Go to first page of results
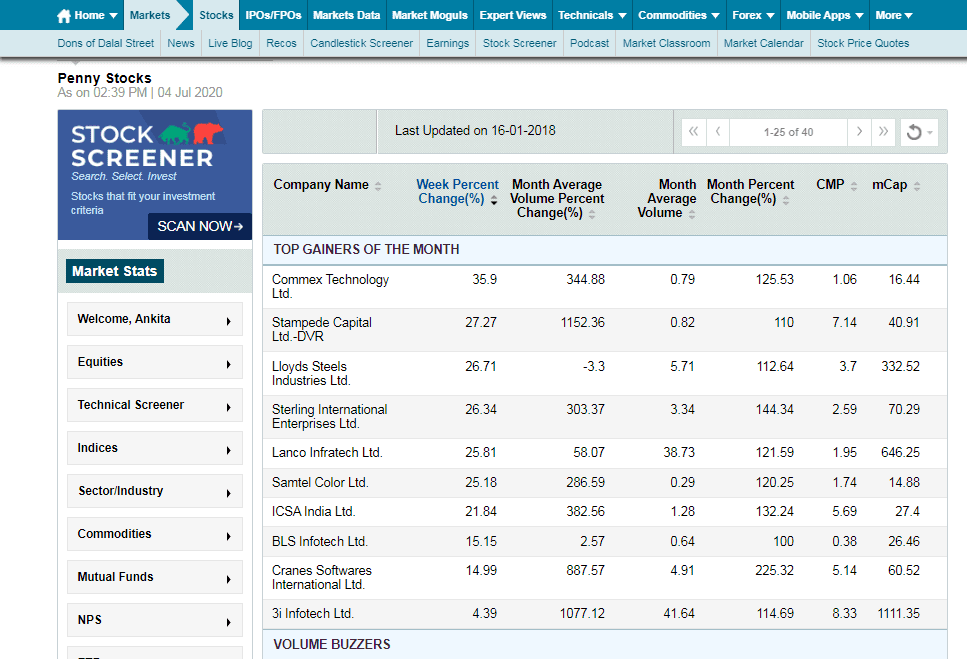Screen dimensions: 967x659 [x=694, y=132]
